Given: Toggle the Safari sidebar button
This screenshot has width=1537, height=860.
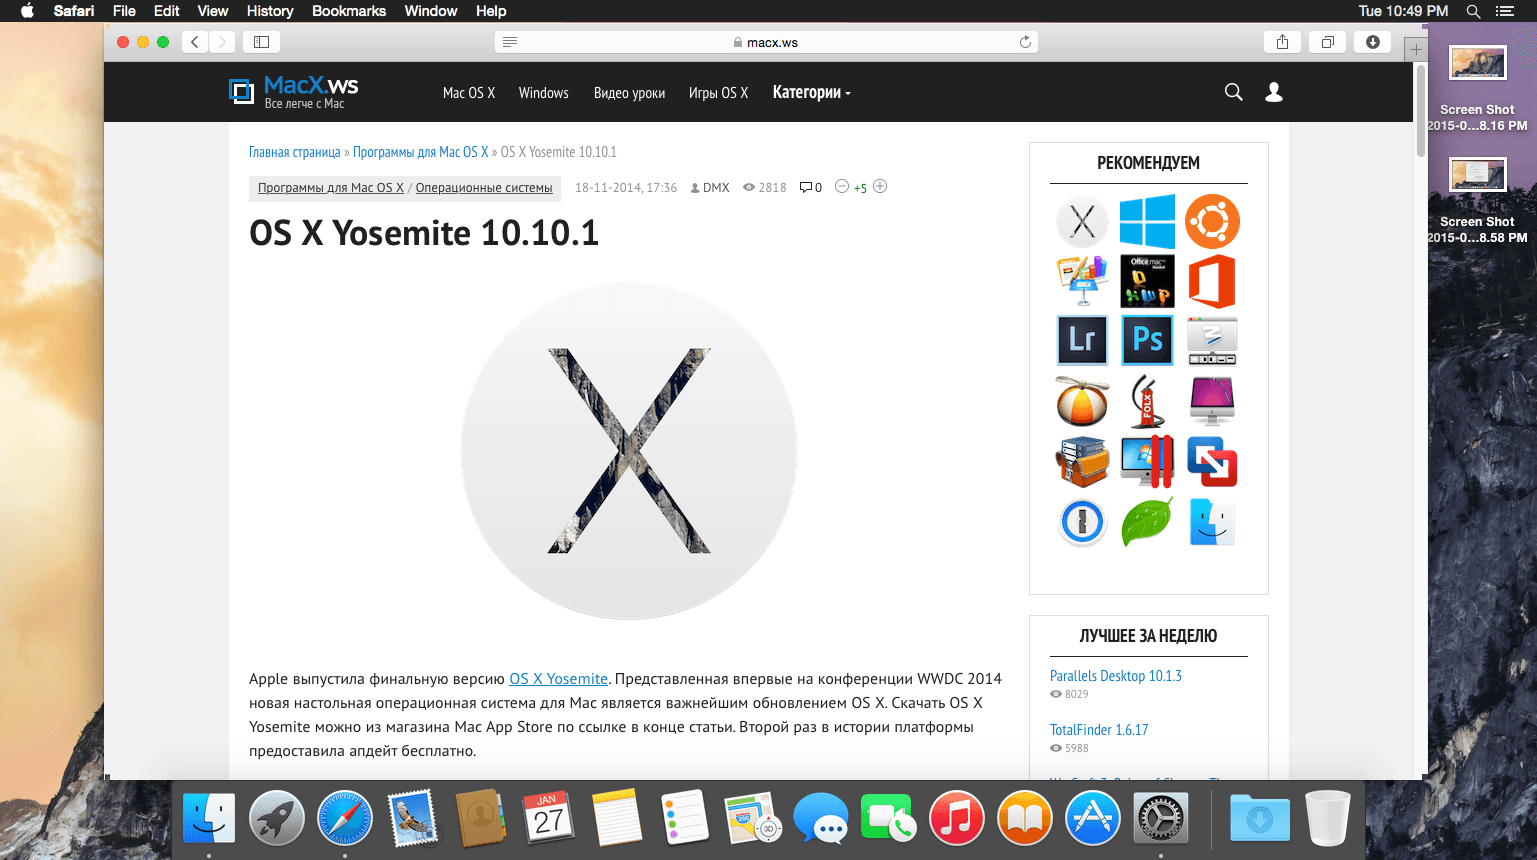Looking at the screenshot, I should 261,42.
